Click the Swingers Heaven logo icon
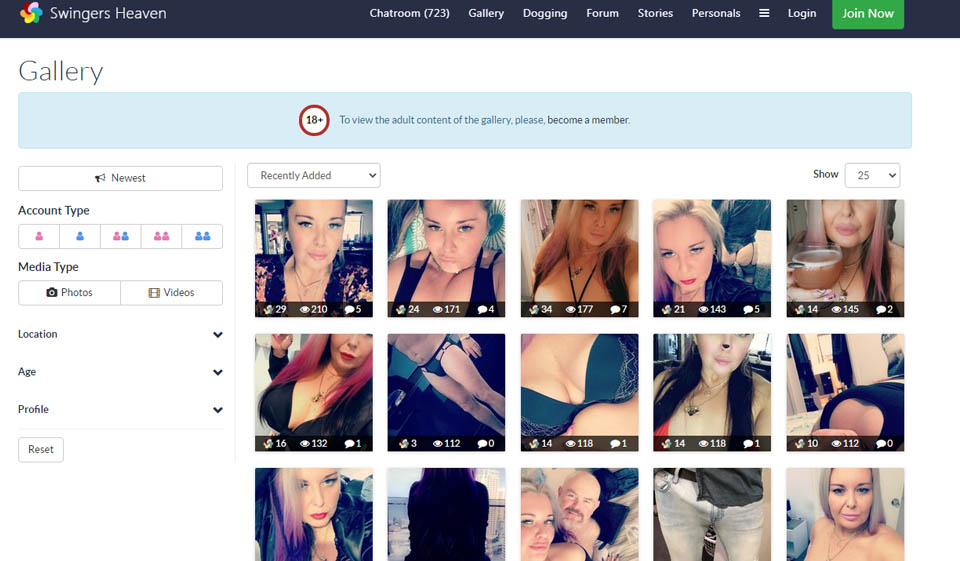 pyautogui.click(x=31, y=14)
